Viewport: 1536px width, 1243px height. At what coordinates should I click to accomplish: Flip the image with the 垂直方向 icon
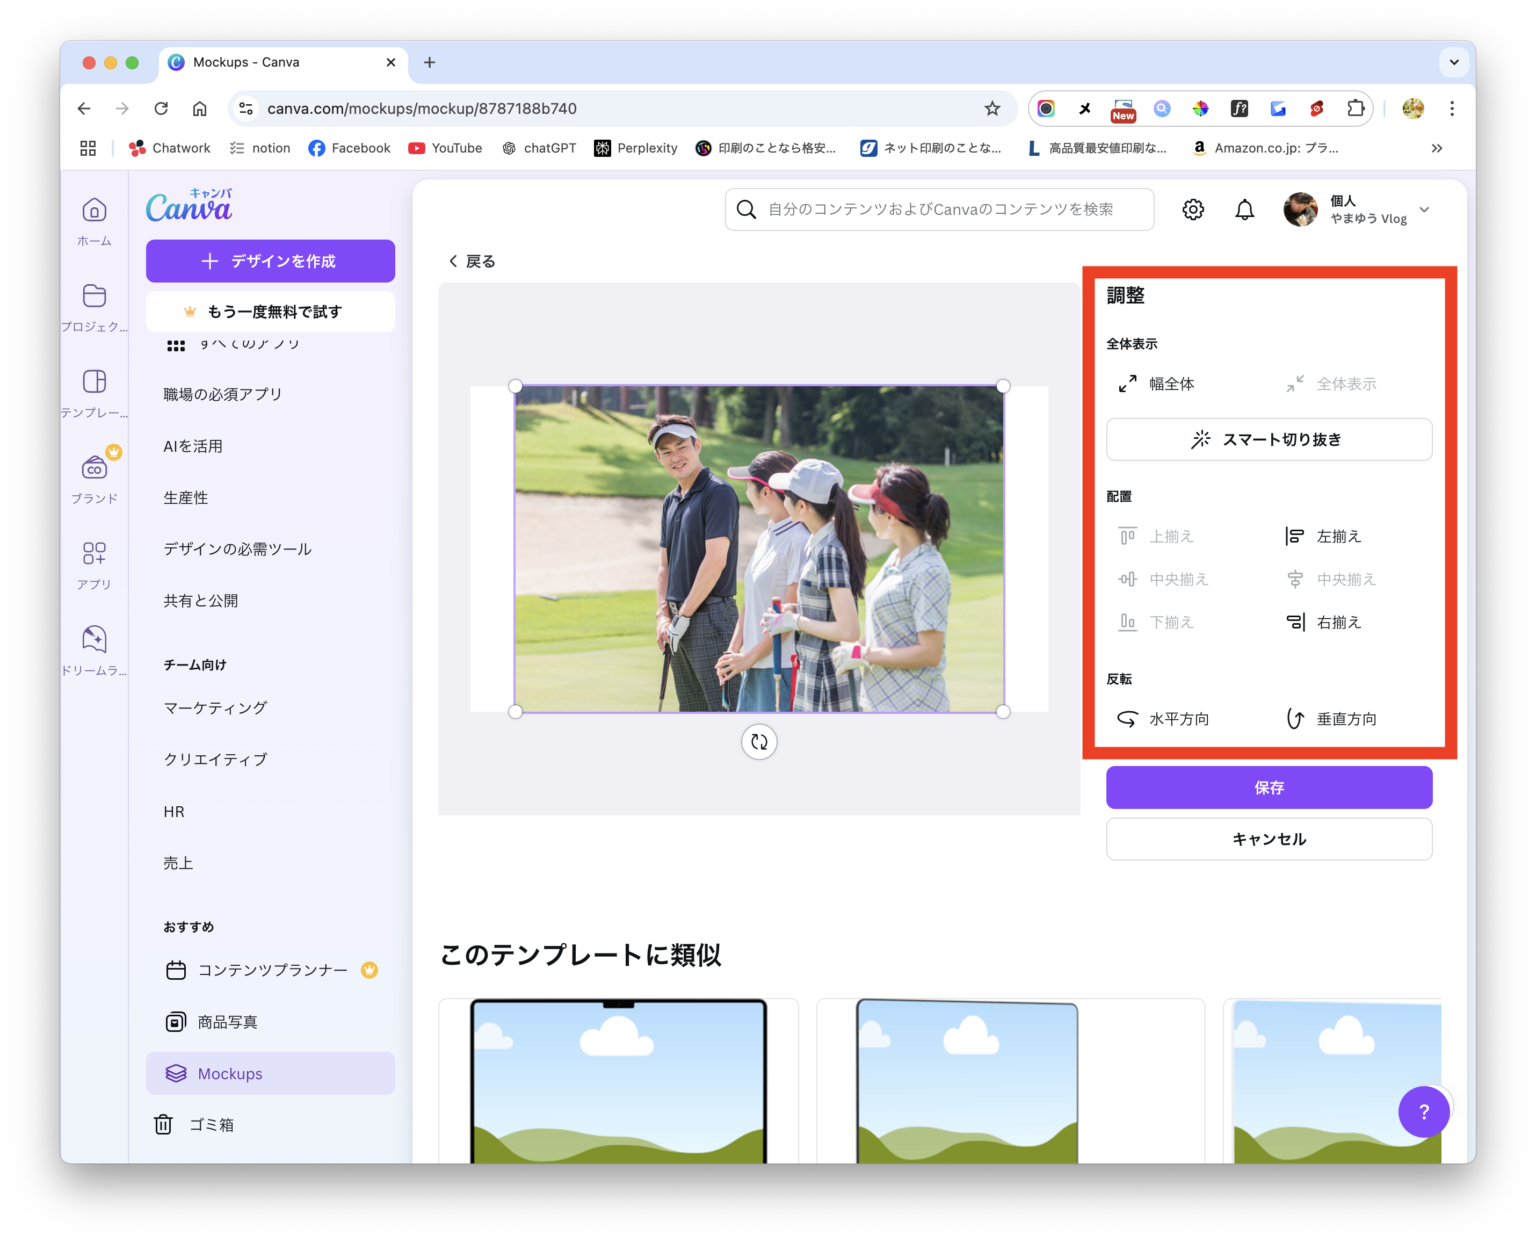[1295, 718]
